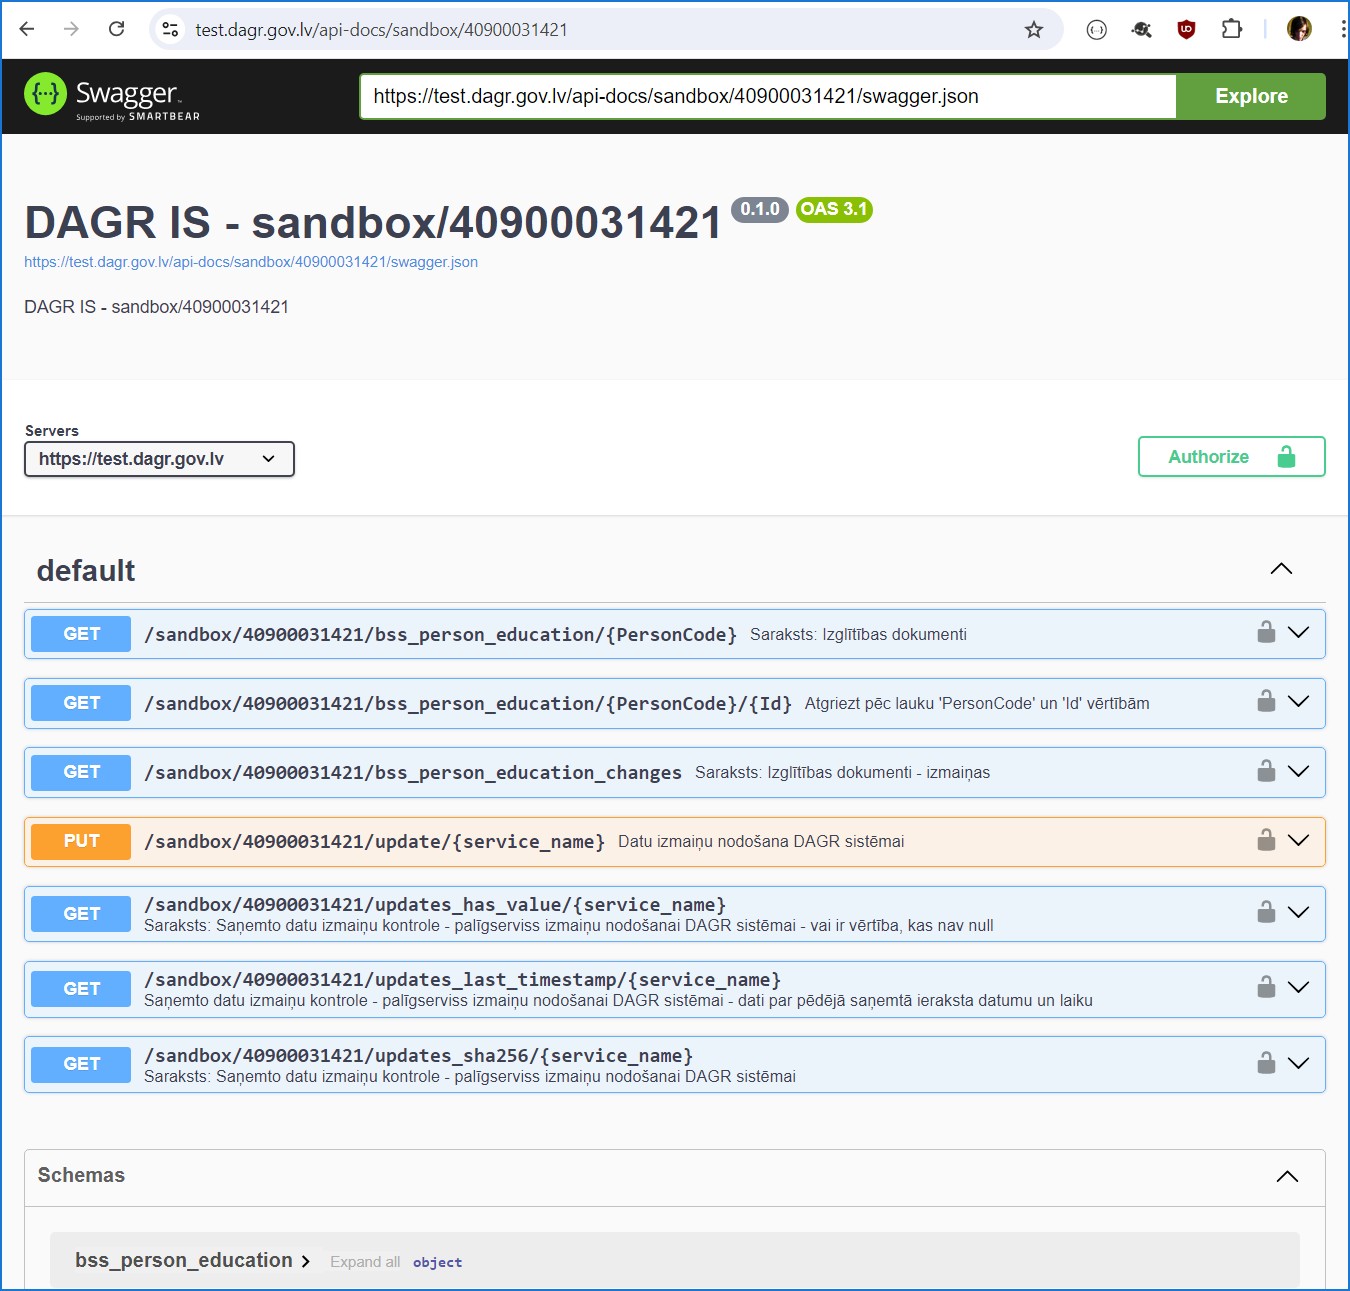Click the bss_person_education schema name

point(184,1260)
